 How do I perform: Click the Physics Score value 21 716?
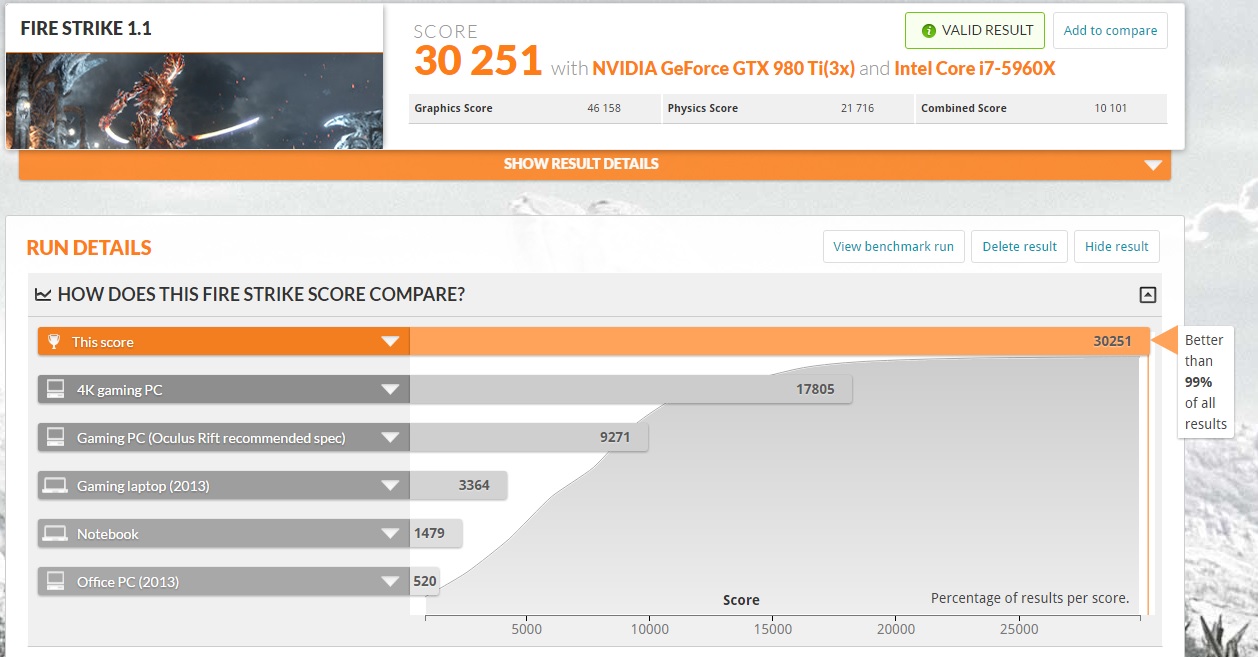coord(857,108)
